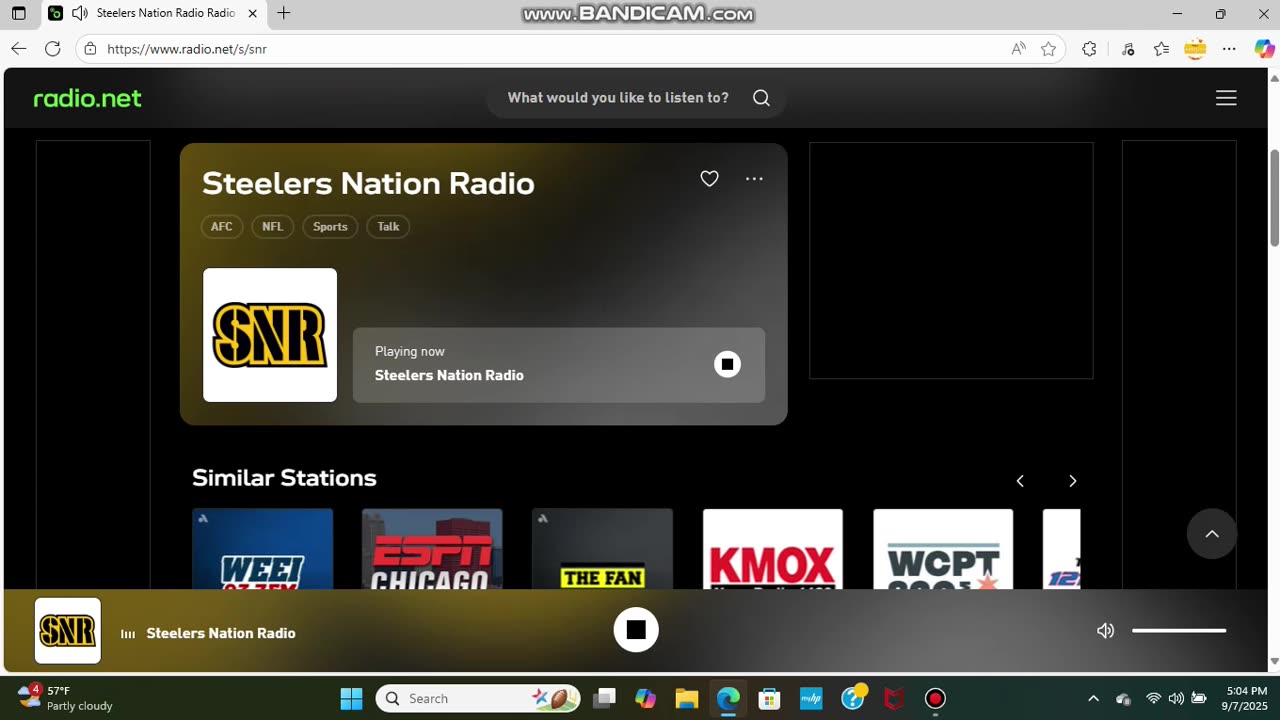Open the WEEI station card
The image size is (1280, 720).
pos(262,549)
